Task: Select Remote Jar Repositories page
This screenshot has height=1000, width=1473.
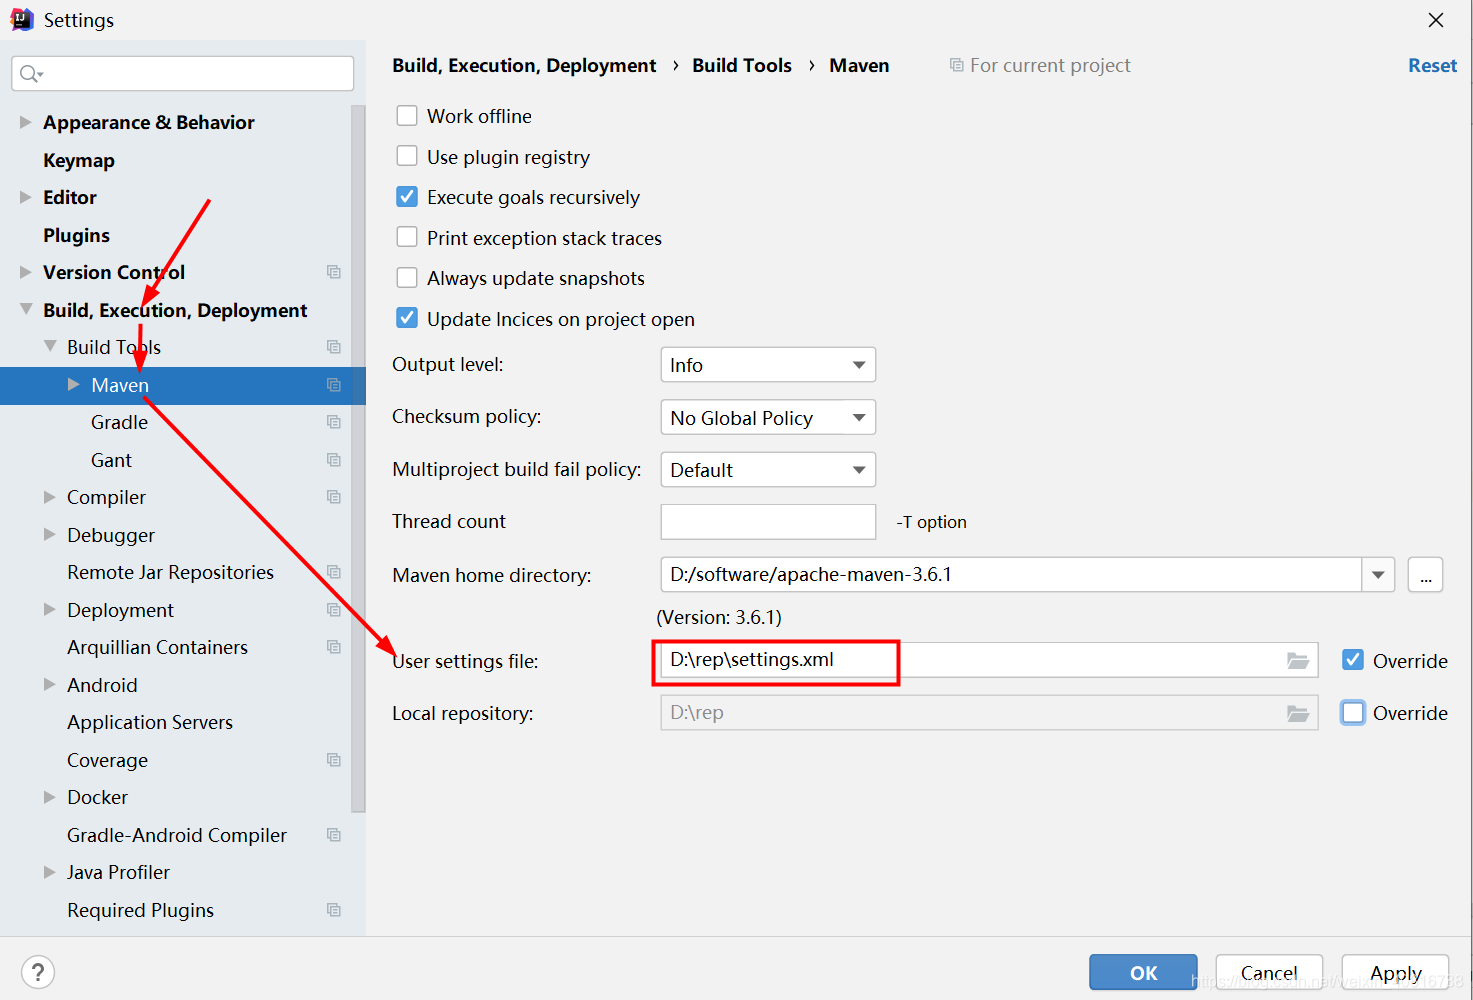Action: [x=170, y=572]
